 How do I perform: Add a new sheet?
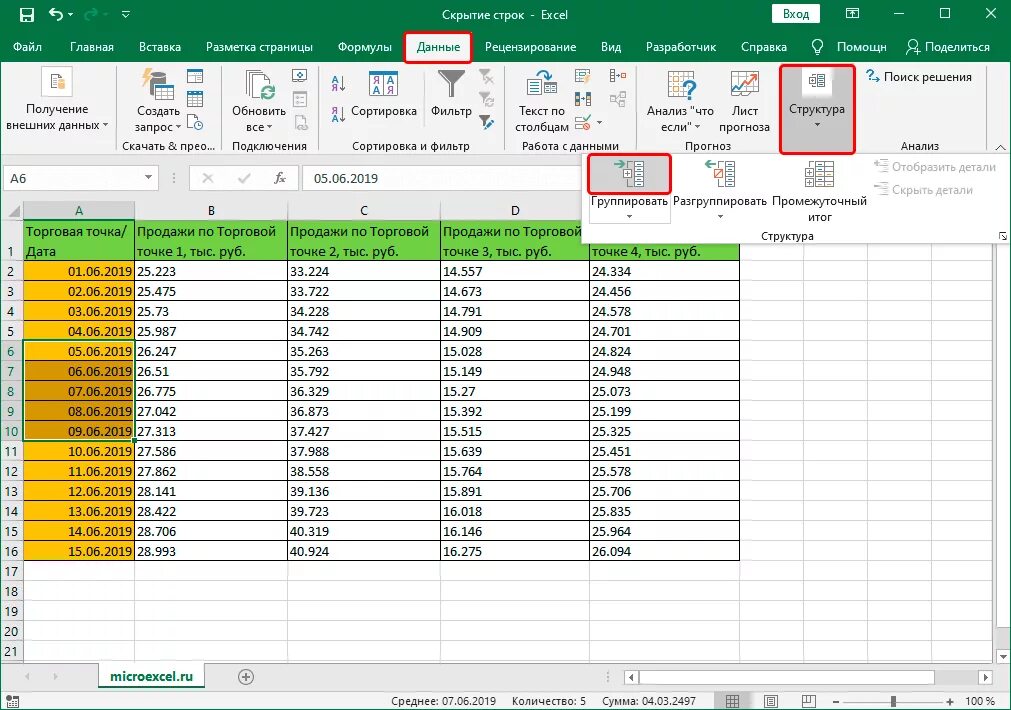coord(246,676)
